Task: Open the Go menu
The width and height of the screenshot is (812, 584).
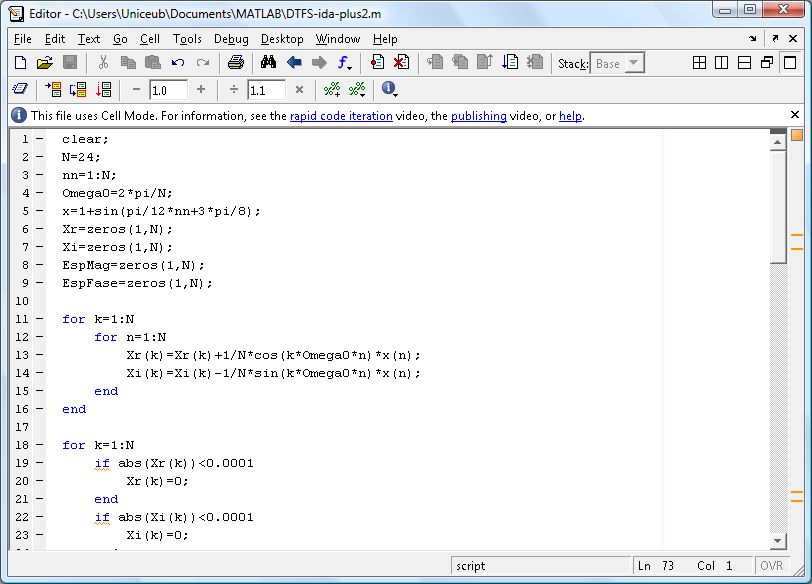Action: pyautogui.click(x=120, y=39)
